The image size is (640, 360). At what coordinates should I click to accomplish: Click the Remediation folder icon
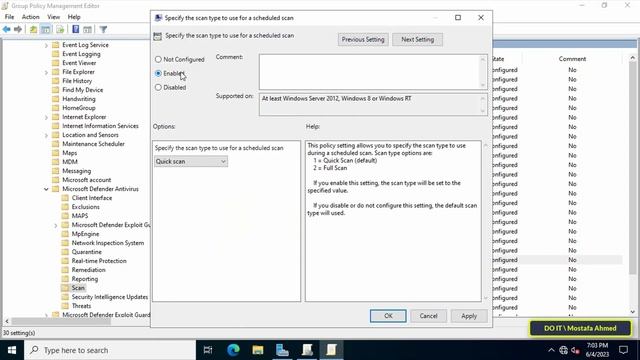pyautogui.click(x=65, y=270)
